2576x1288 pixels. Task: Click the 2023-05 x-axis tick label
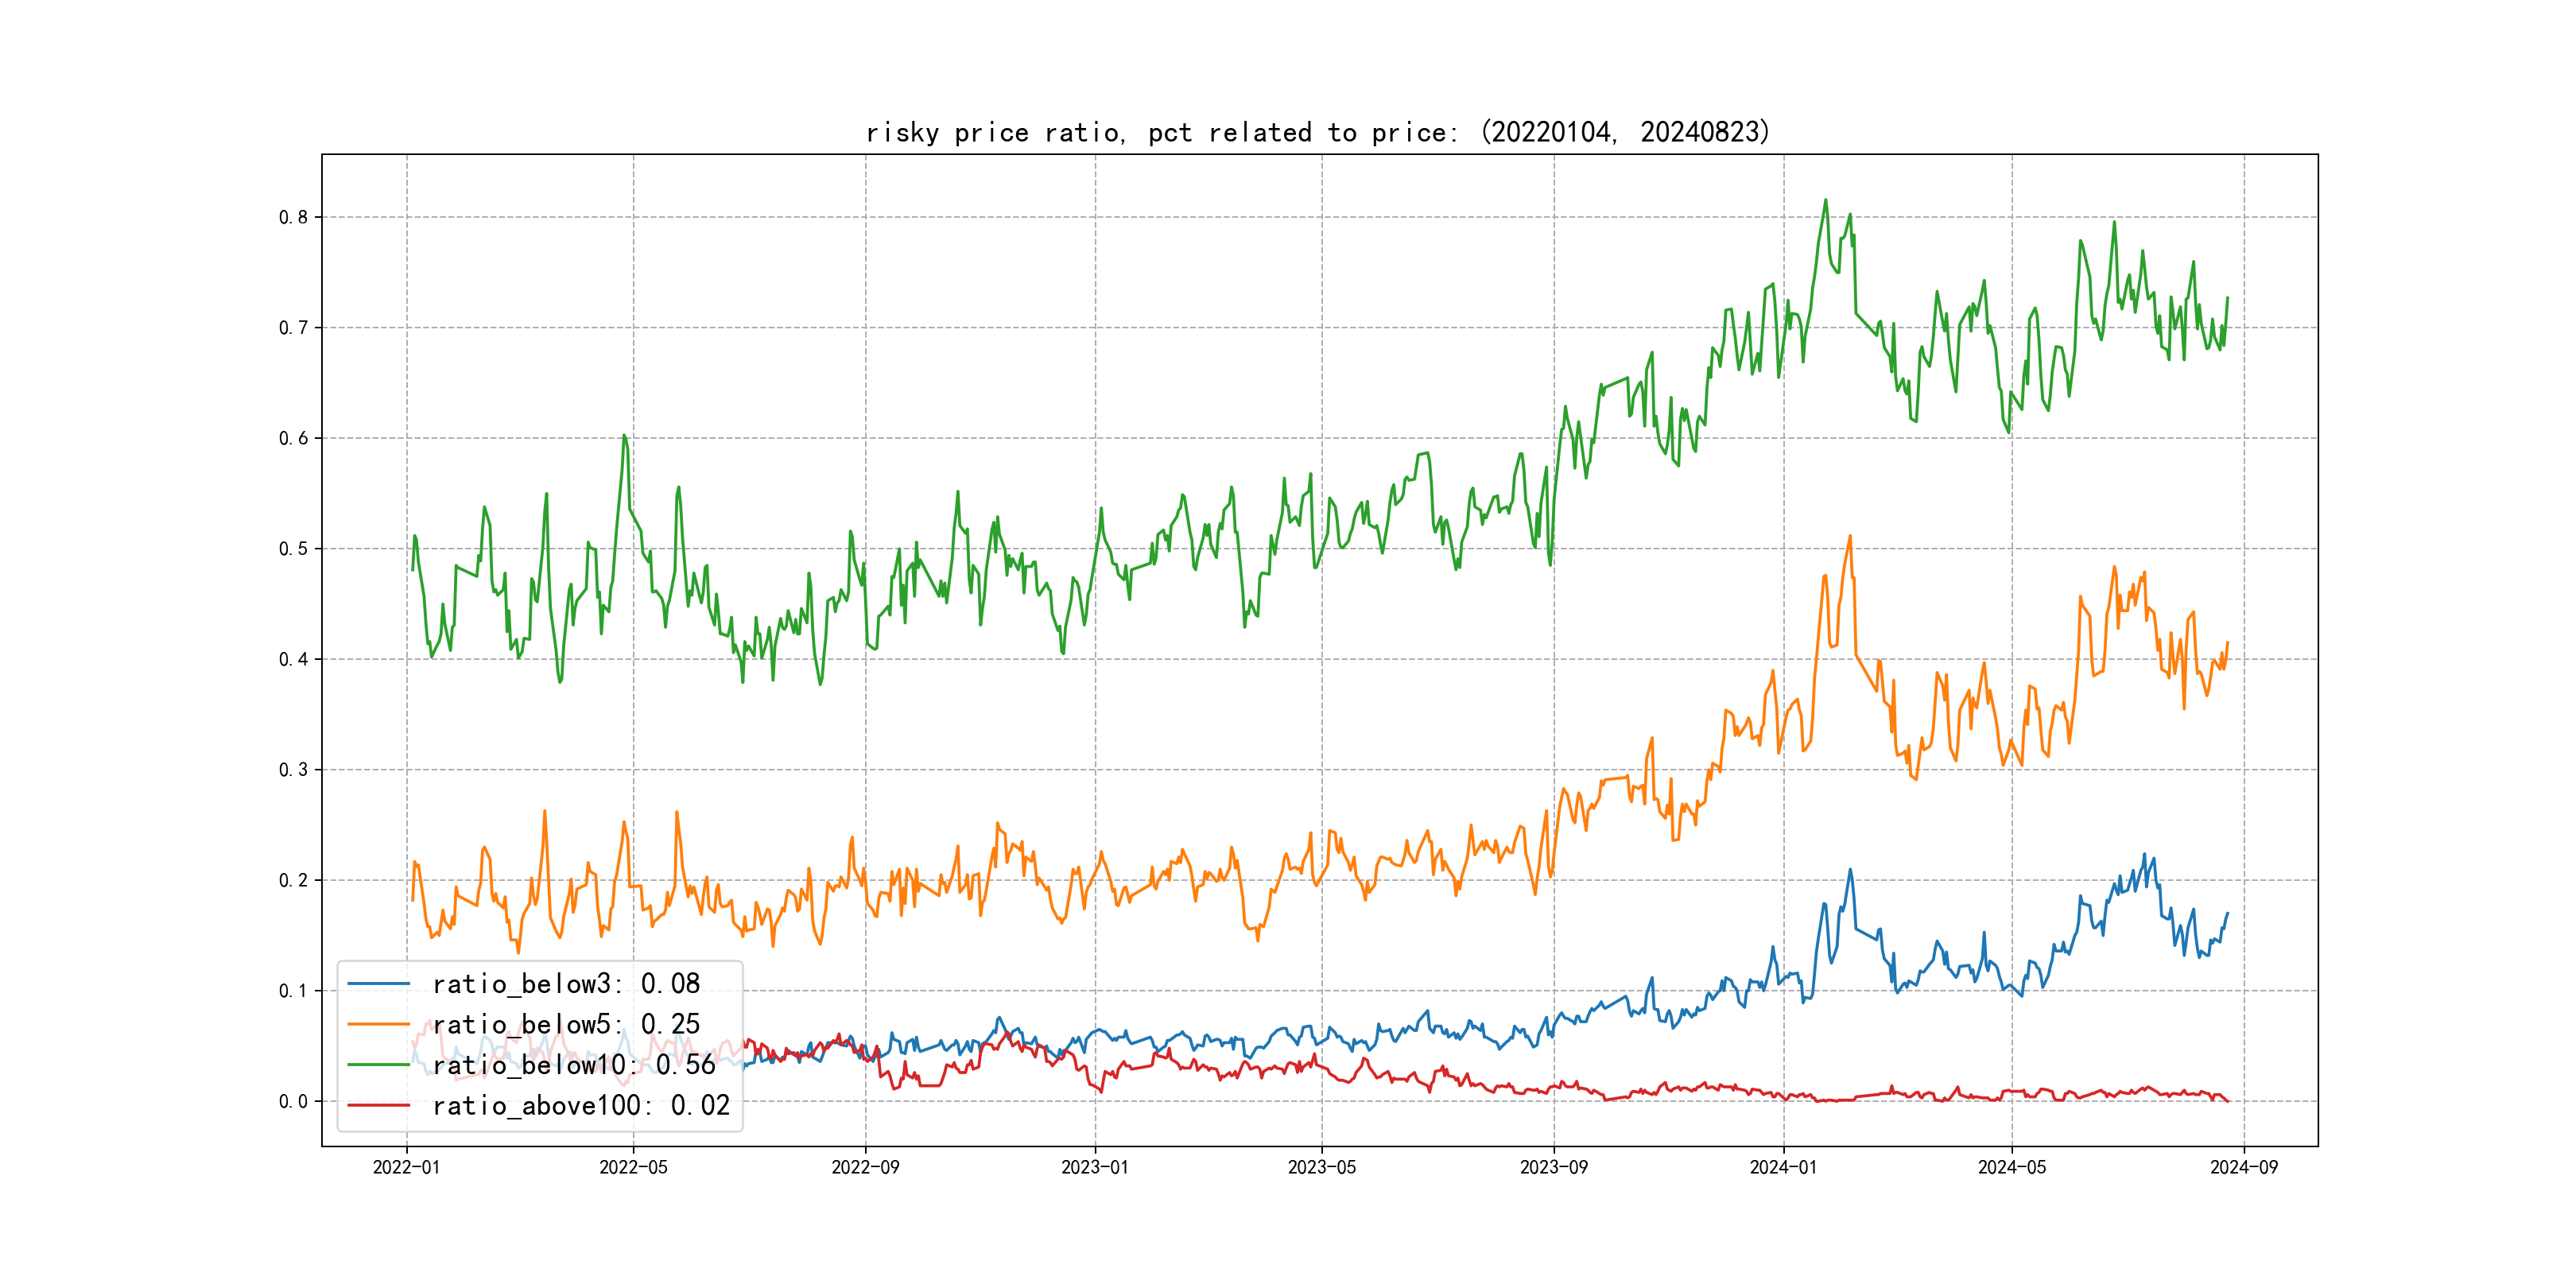coord(1321,1167)
